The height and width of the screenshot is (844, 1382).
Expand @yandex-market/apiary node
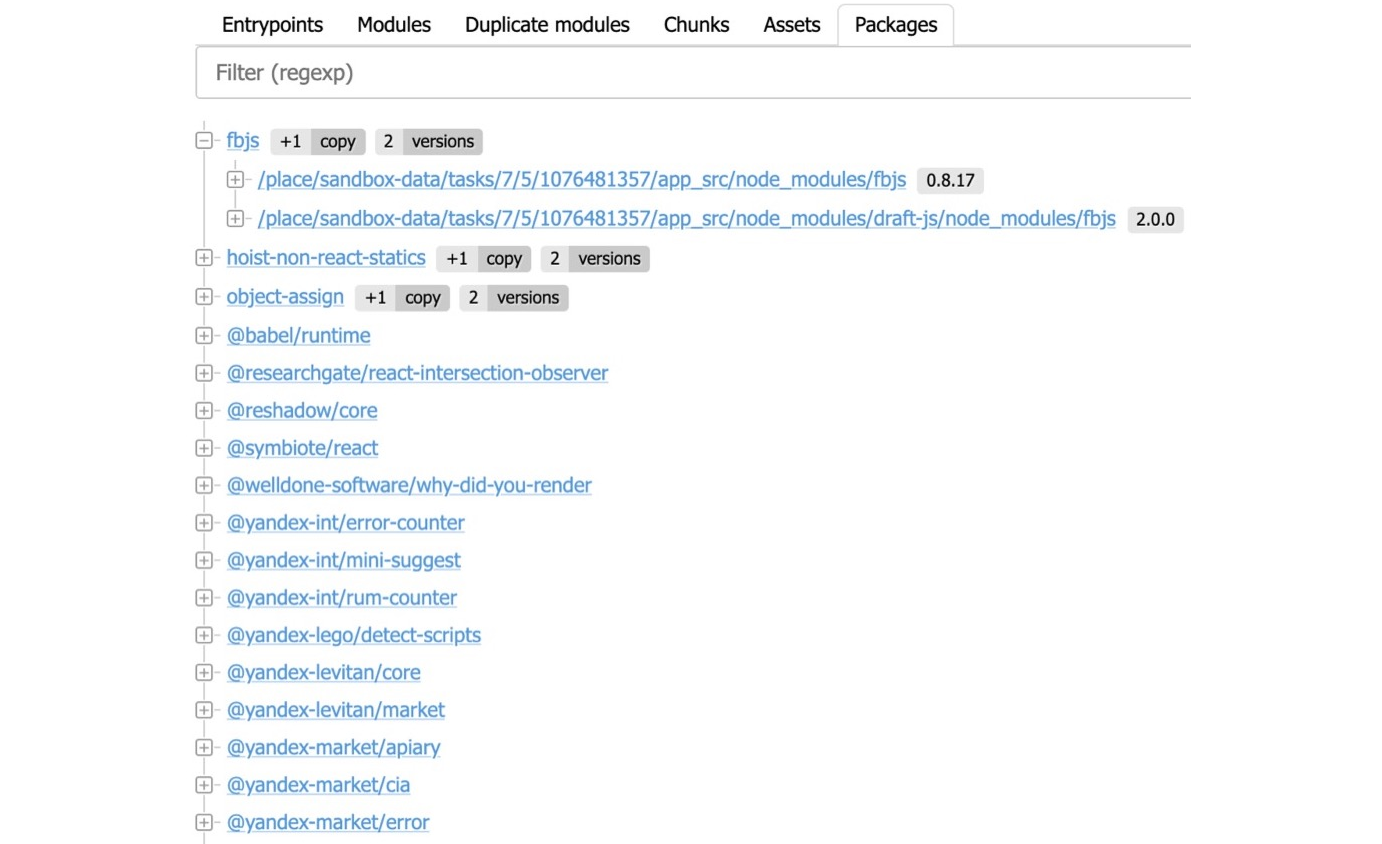(205, 748)
